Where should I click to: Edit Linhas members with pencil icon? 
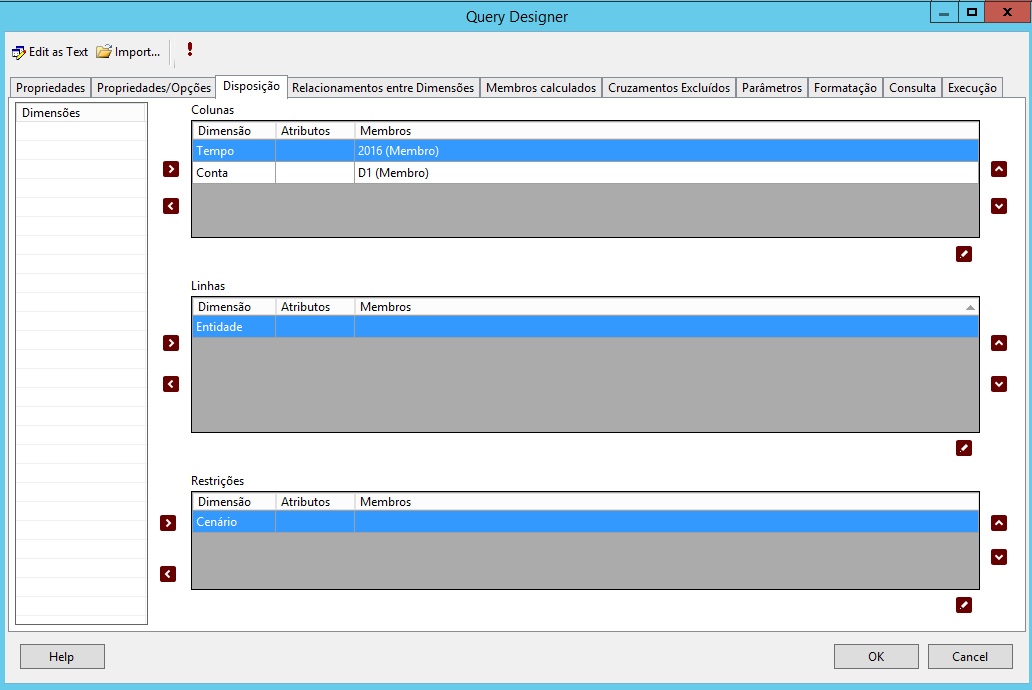964,448
